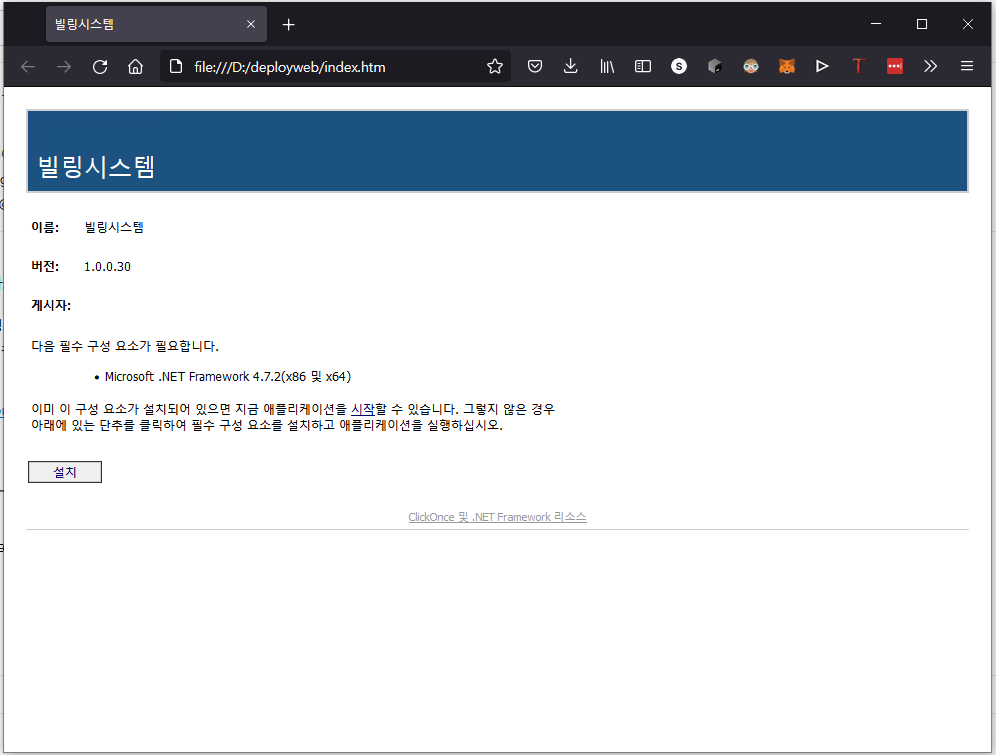The height and width of the screenshot is (755, 996).
Task: Open ClickOnce 및 .NET Framework 리소스 link
Action: 497,517
